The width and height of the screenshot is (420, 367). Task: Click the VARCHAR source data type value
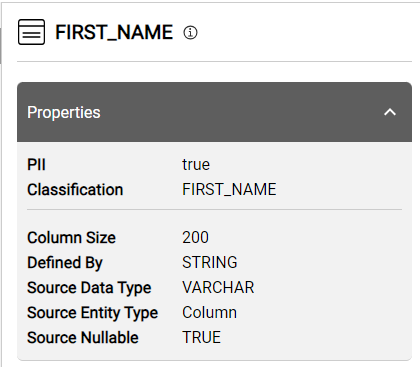[218, 287]
